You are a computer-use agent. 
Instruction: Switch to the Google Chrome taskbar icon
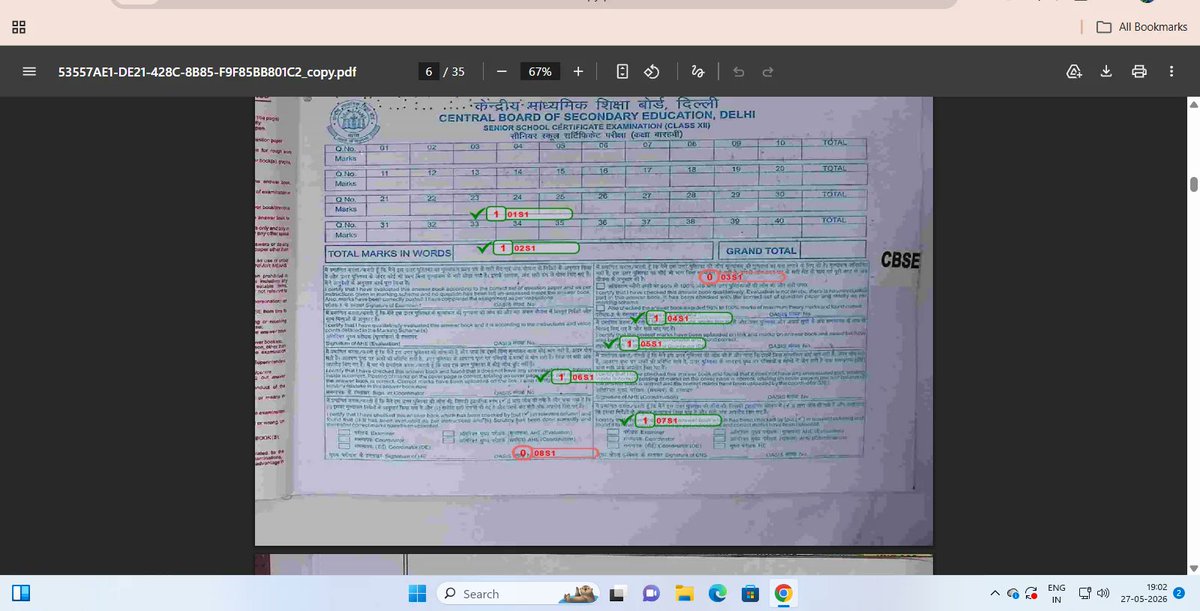click(785, 593)
